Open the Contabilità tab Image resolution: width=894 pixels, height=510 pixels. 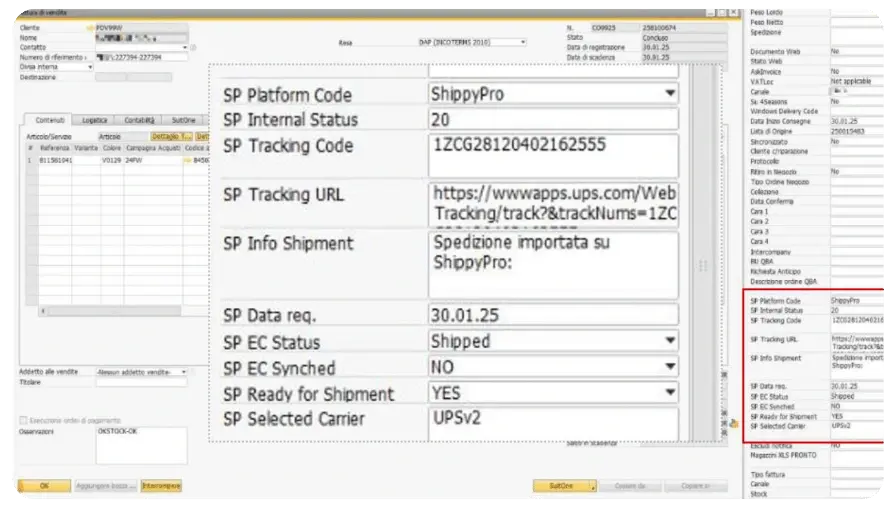(139, 120)
